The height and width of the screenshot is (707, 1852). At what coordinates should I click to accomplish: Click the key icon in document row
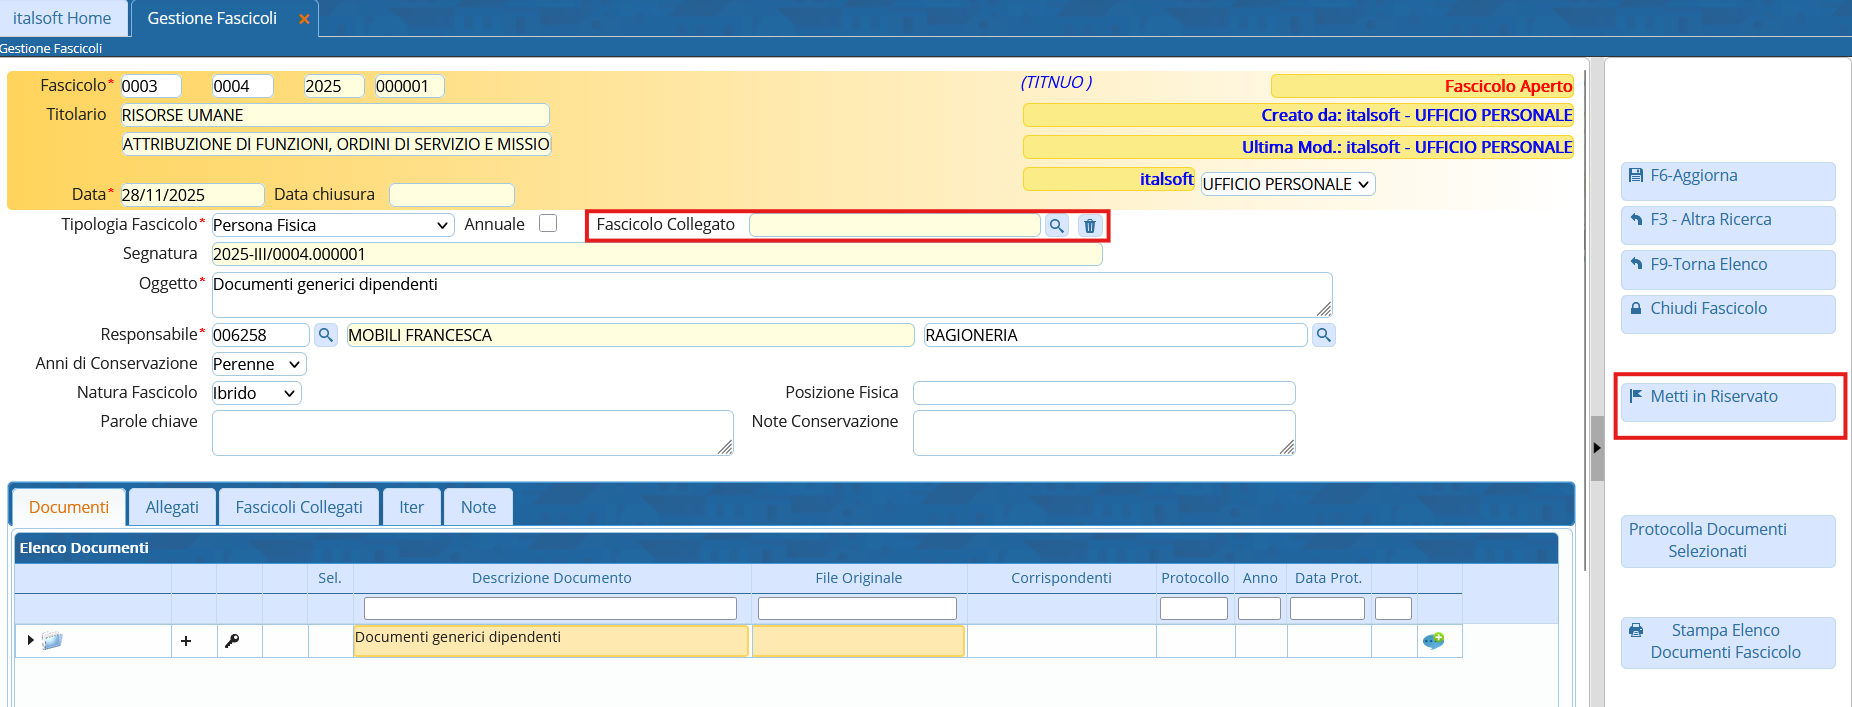click(232, 641)
